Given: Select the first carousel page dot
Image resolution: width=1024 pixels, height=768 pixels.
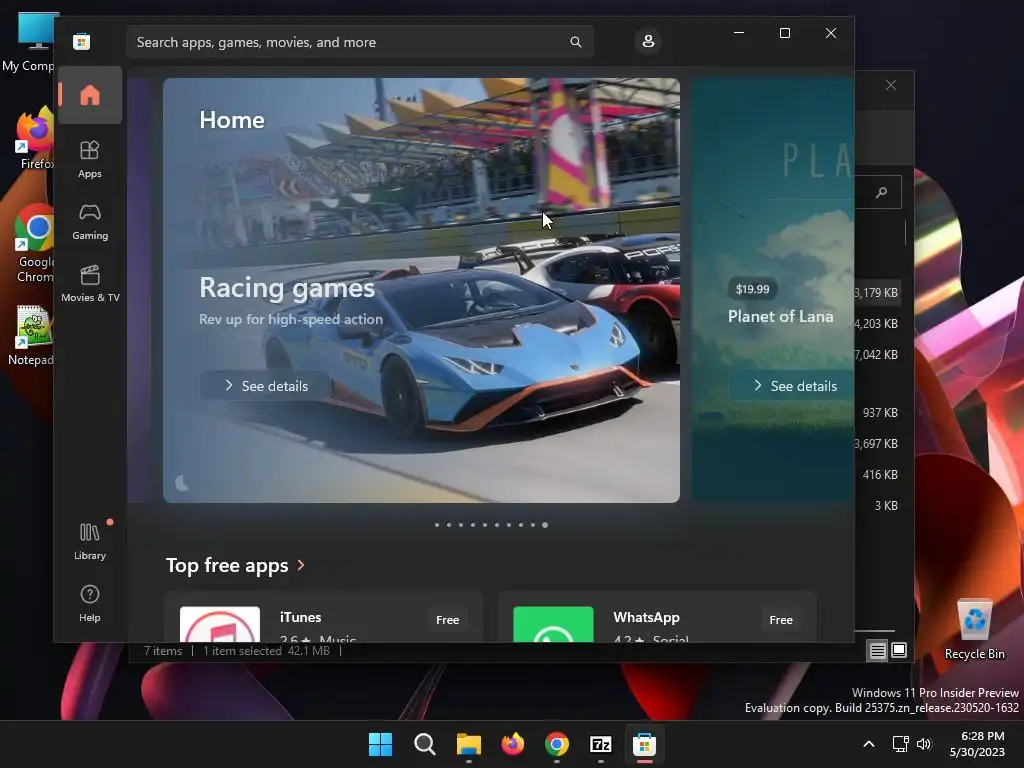Looking at the screenshot, I should 437,525.
